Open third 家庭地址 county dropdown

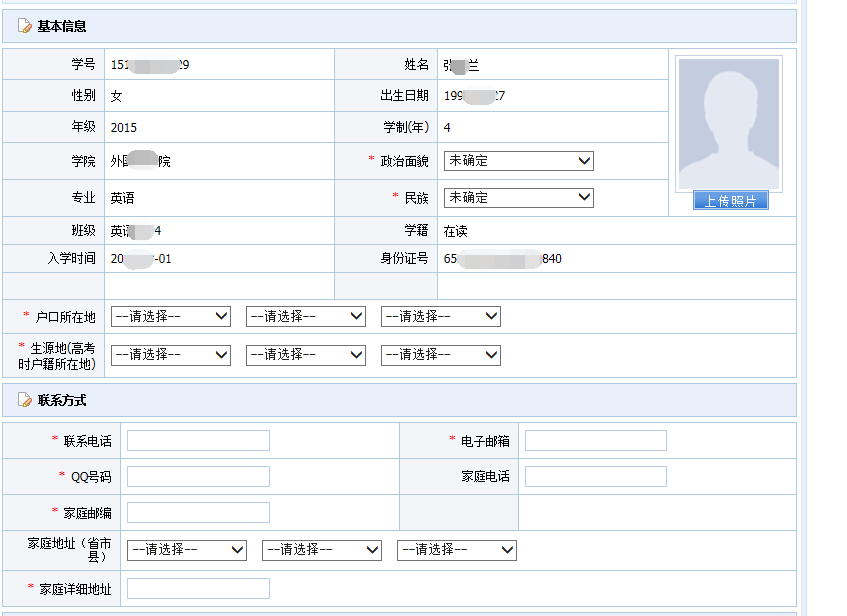click(x=456, y=550)
